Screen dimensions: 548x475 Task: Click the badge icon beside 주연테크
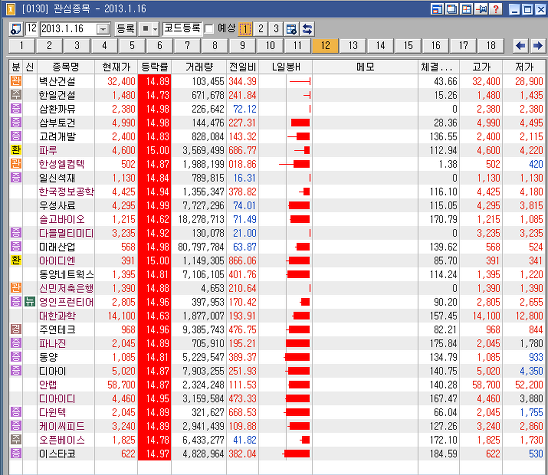[16, 329]
